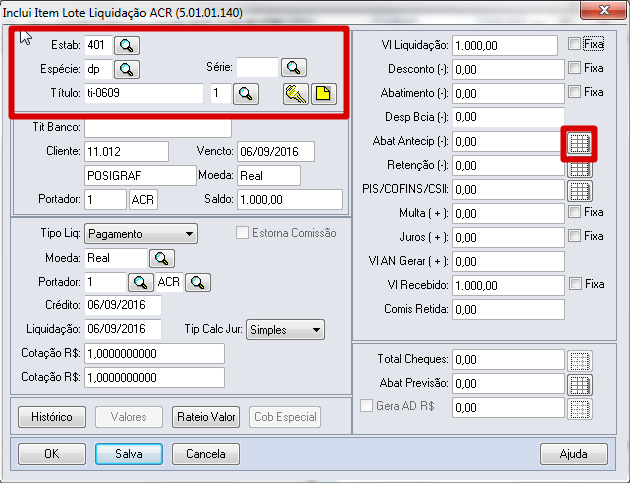Toggle the Estorna Comissão checkbox

(242, 233)
